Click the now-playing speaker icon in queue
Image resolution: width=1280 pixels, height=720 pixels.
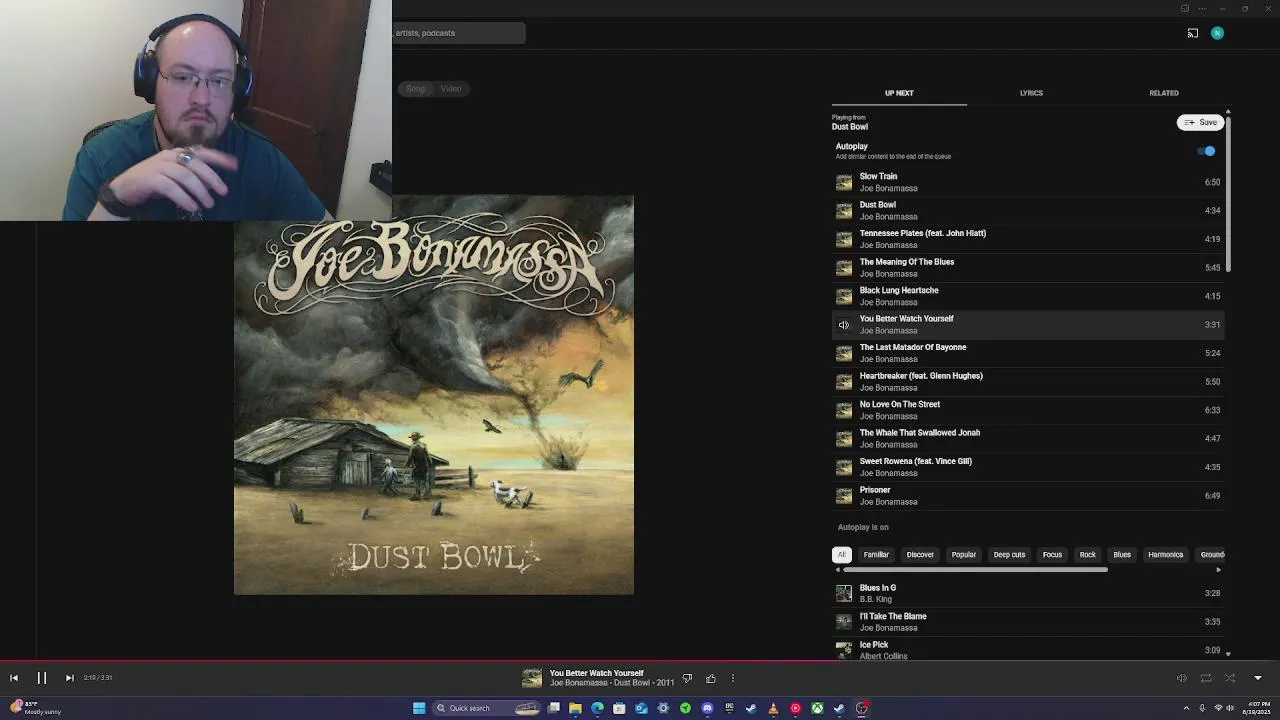click(x=844, y=325)
